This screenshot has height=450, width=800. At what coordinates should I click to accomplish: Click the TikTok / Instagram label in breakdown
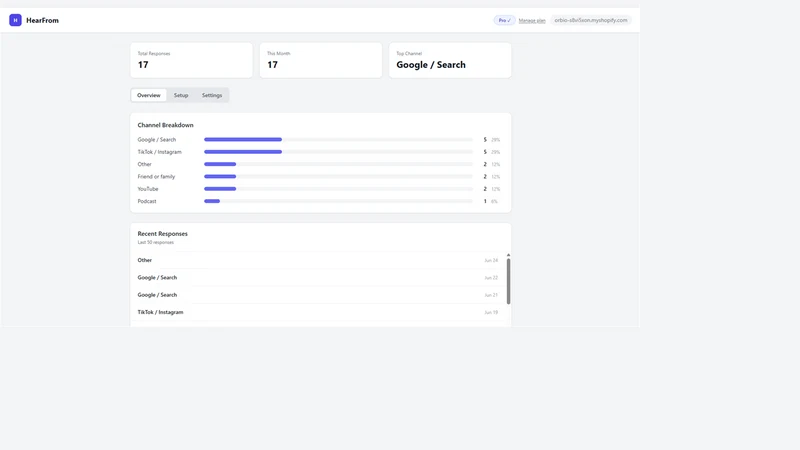coord(159,152)
